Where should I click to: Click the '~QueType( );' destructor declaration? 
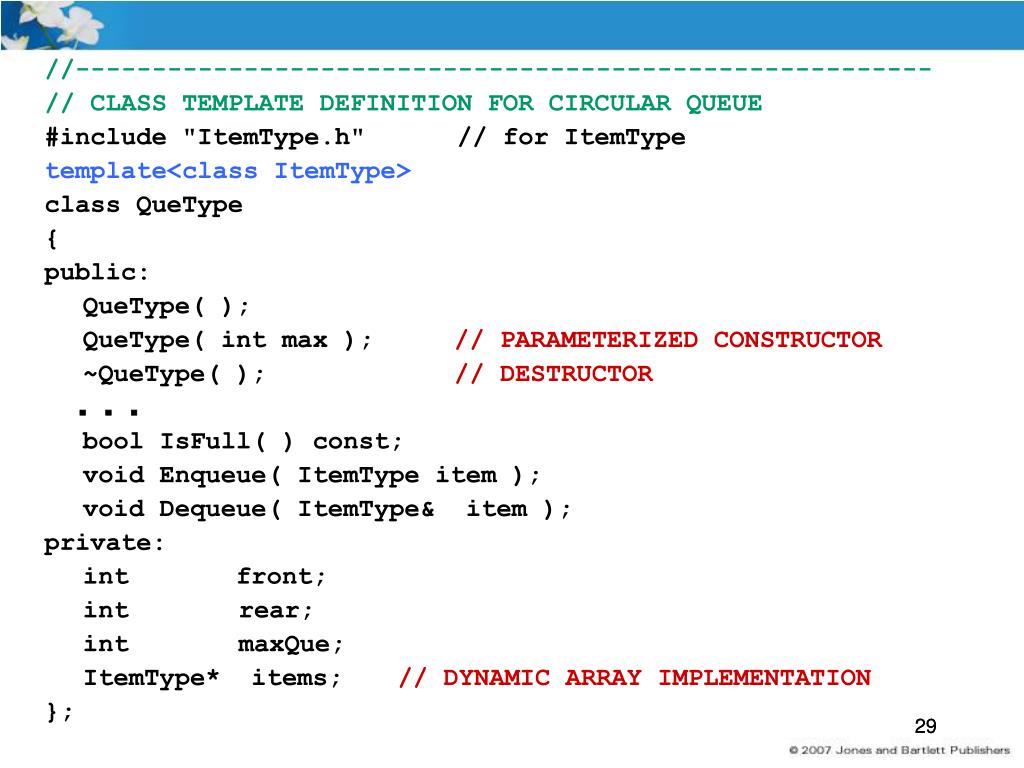[174, 374]
